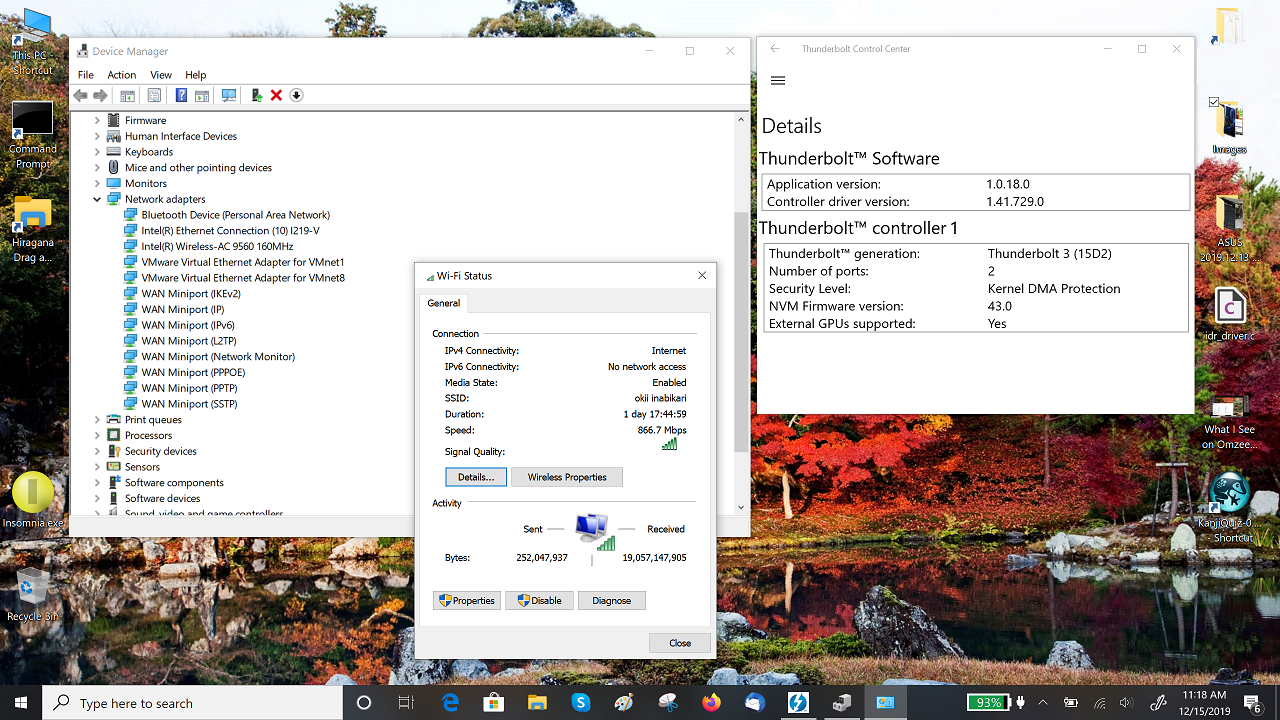Select the Command Prompt desktop shortcut
The height and width of the screenshot is (720, 1280).
tap(32, 135)
